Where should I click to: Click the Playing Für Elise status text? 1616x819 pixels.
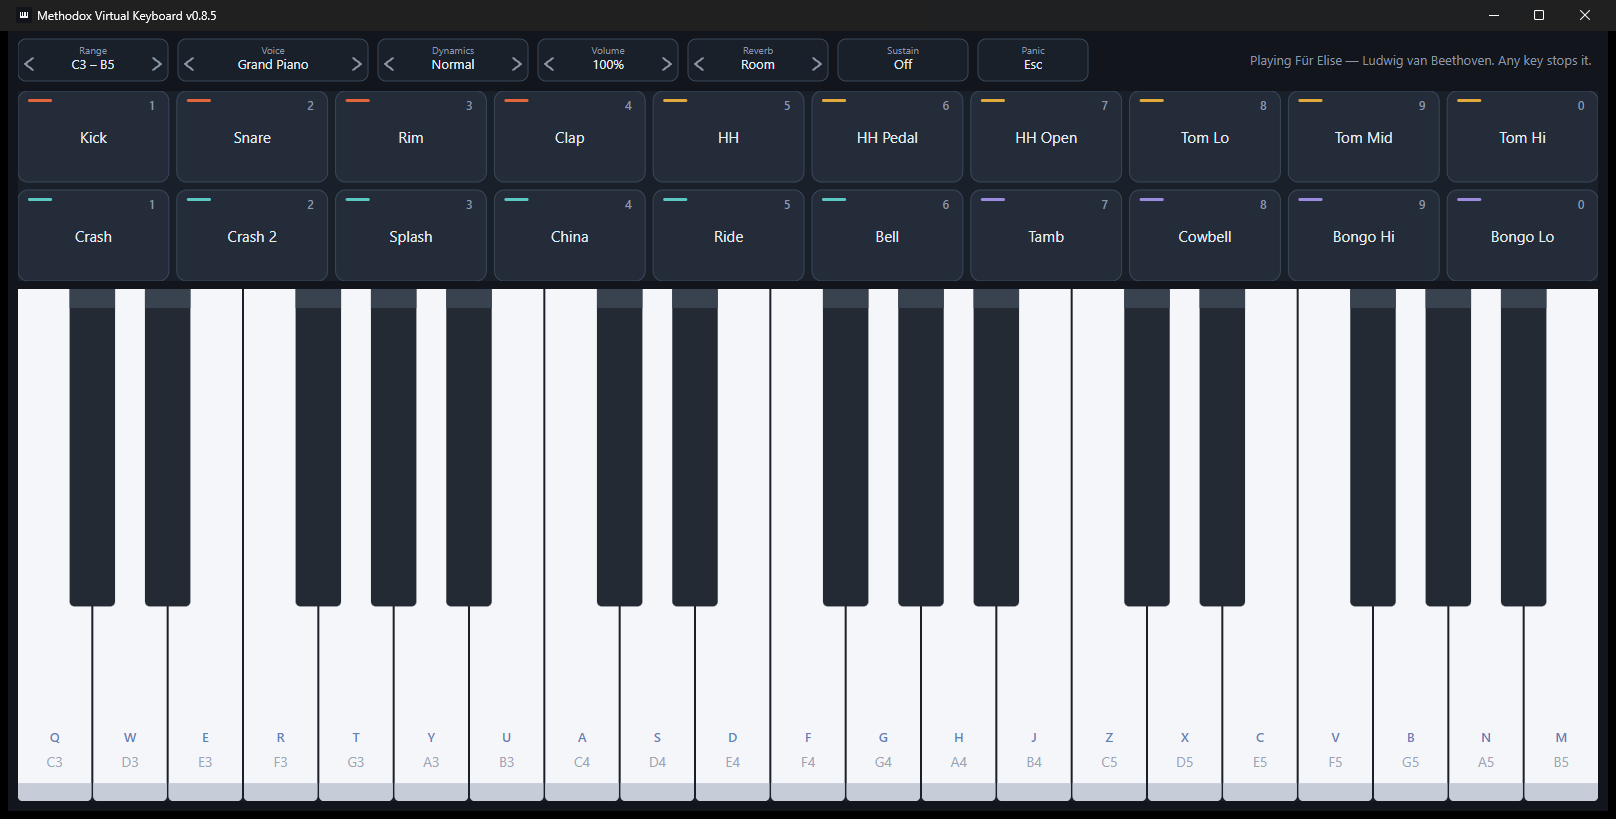[1420, 61]
